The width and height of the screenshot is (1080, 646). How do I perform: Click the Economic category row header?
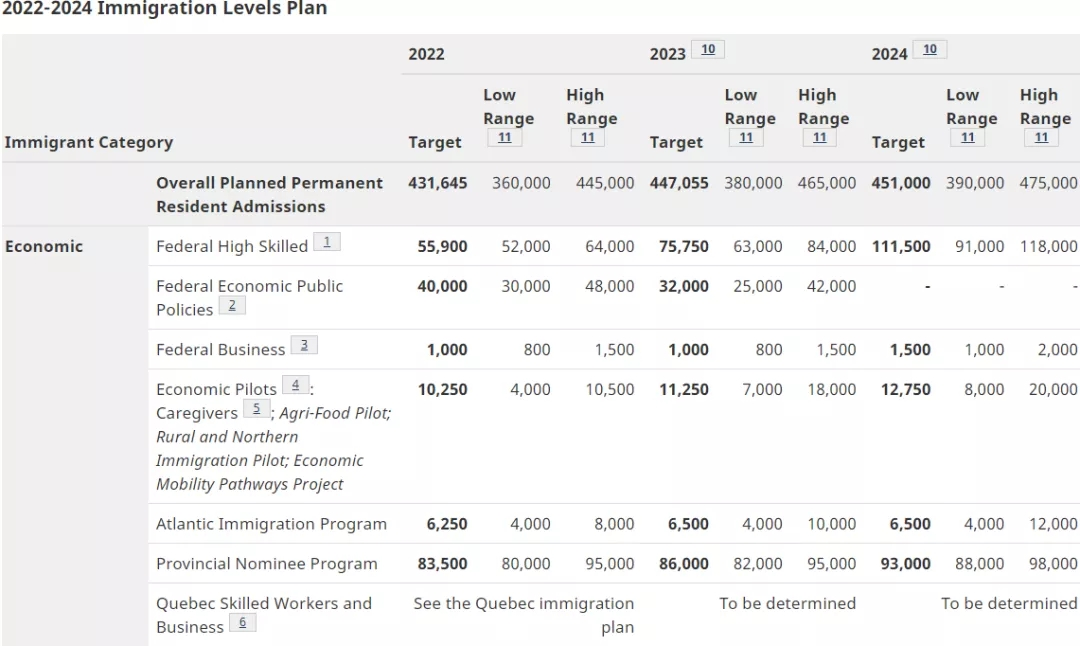pos(44,246)
